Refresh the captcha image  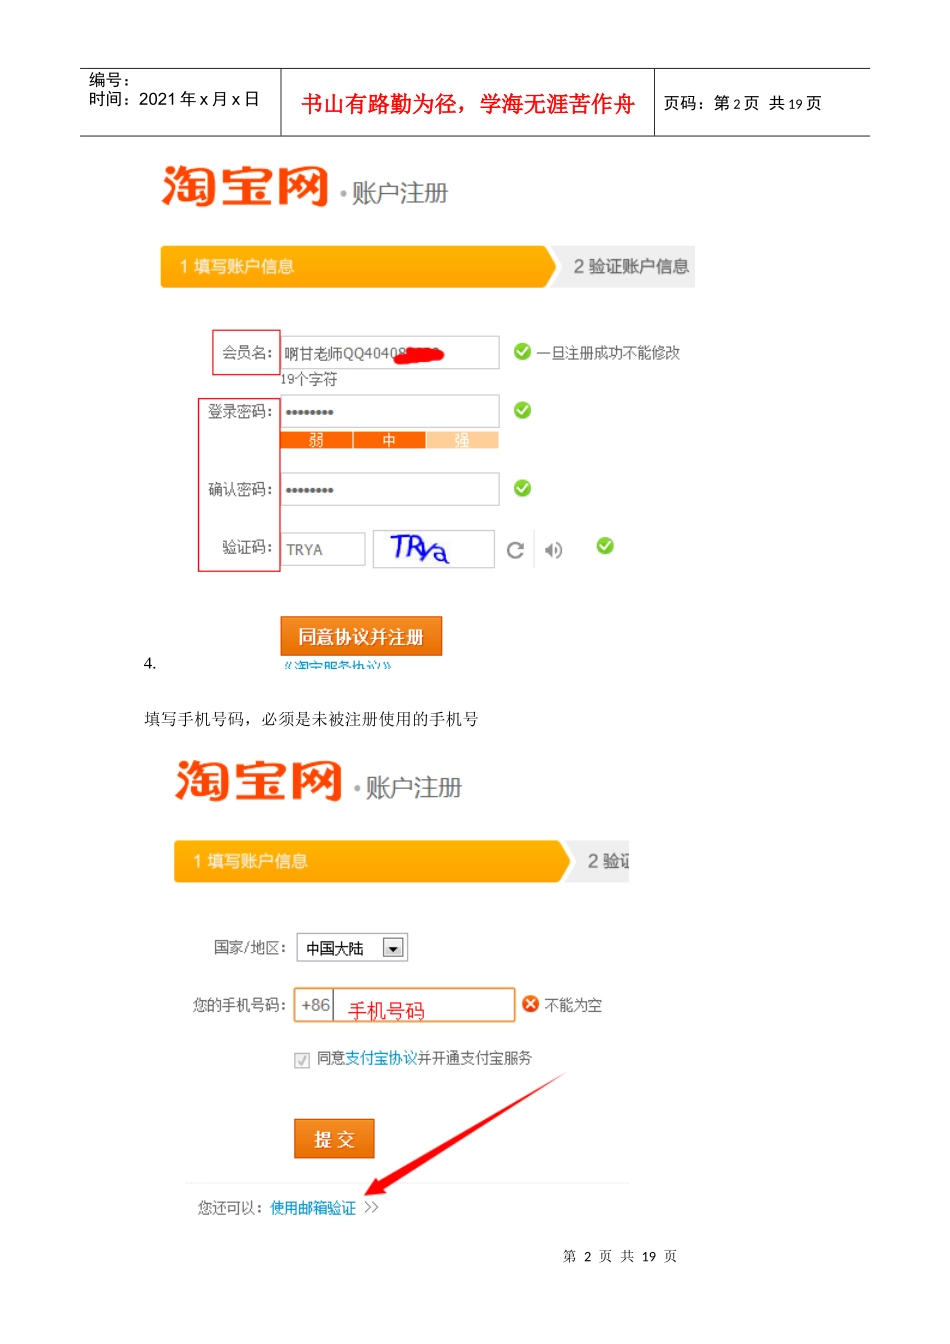click(515, 550)
